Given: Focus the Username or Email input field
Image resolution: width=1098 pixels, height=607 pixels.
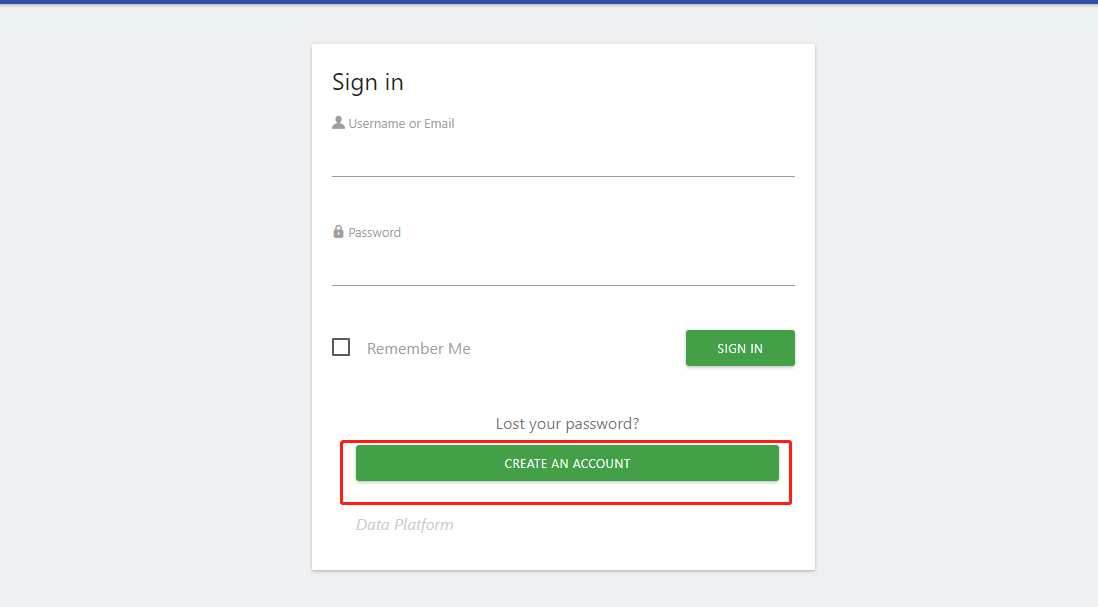Looking at the screenshot, I should click(563, 158).
